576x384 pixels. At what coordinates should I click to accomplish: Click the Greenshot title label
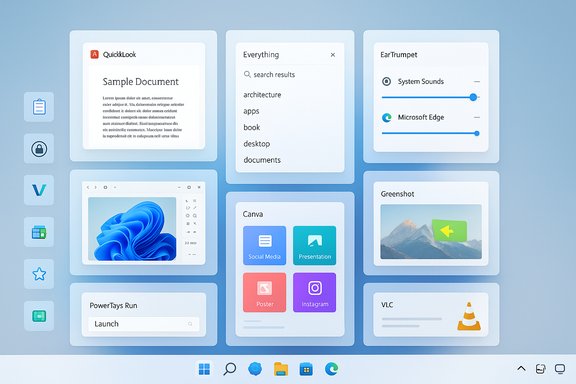[397, 194]
